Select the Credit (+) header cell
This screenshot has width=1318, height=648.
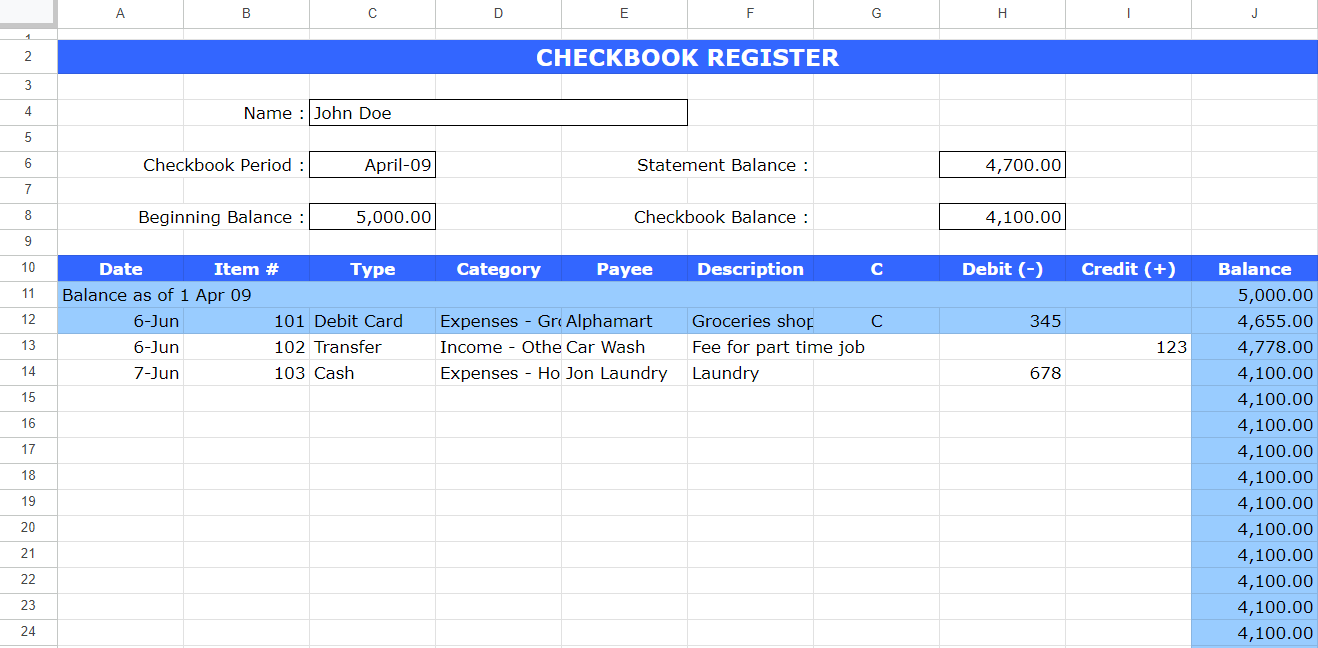click(1128, 268)
